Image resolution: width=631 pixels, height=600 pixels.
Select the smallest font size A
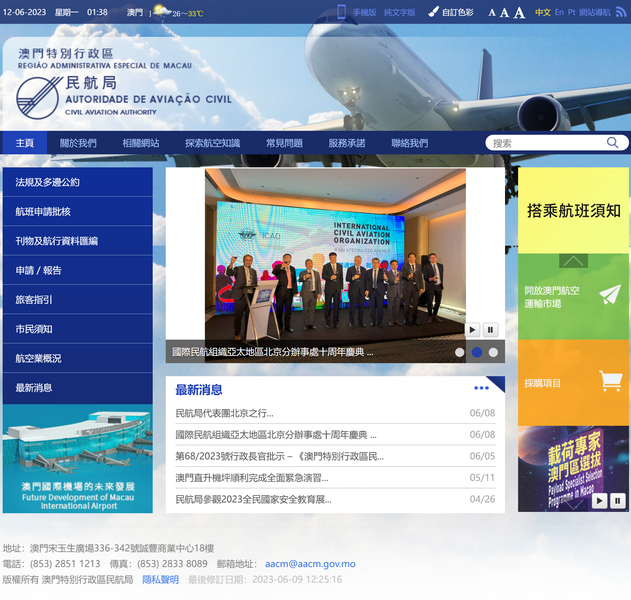[492, 13]
